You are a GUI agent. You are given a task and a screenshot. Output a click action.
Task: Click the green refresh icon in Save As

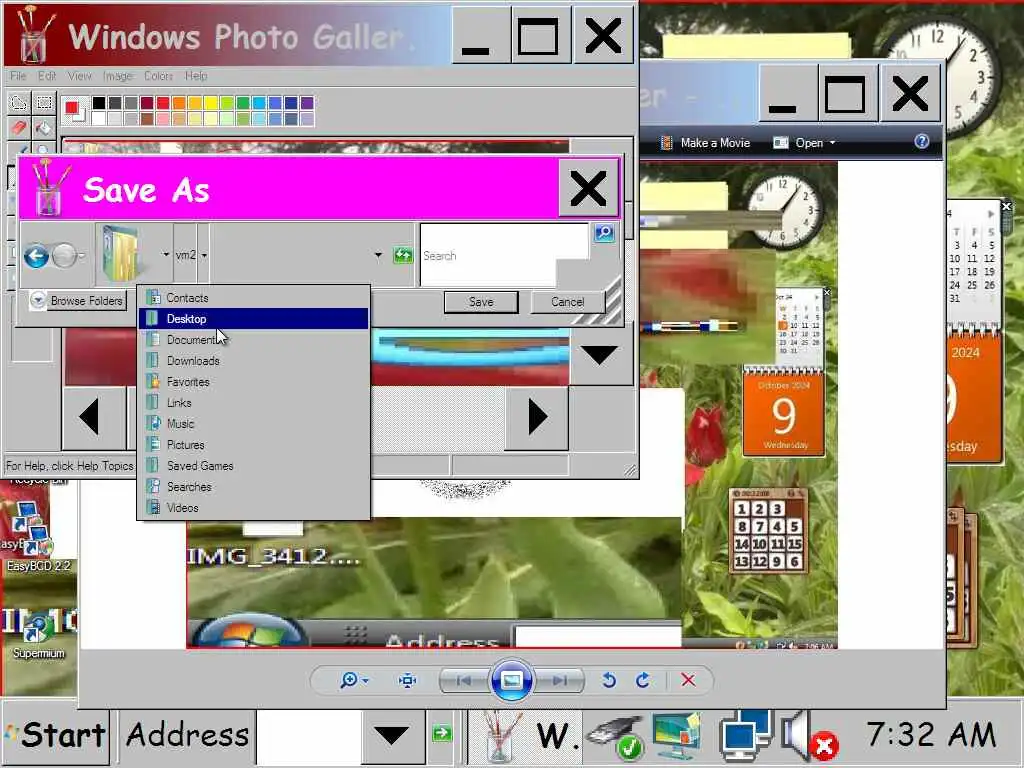click(402, 255)
